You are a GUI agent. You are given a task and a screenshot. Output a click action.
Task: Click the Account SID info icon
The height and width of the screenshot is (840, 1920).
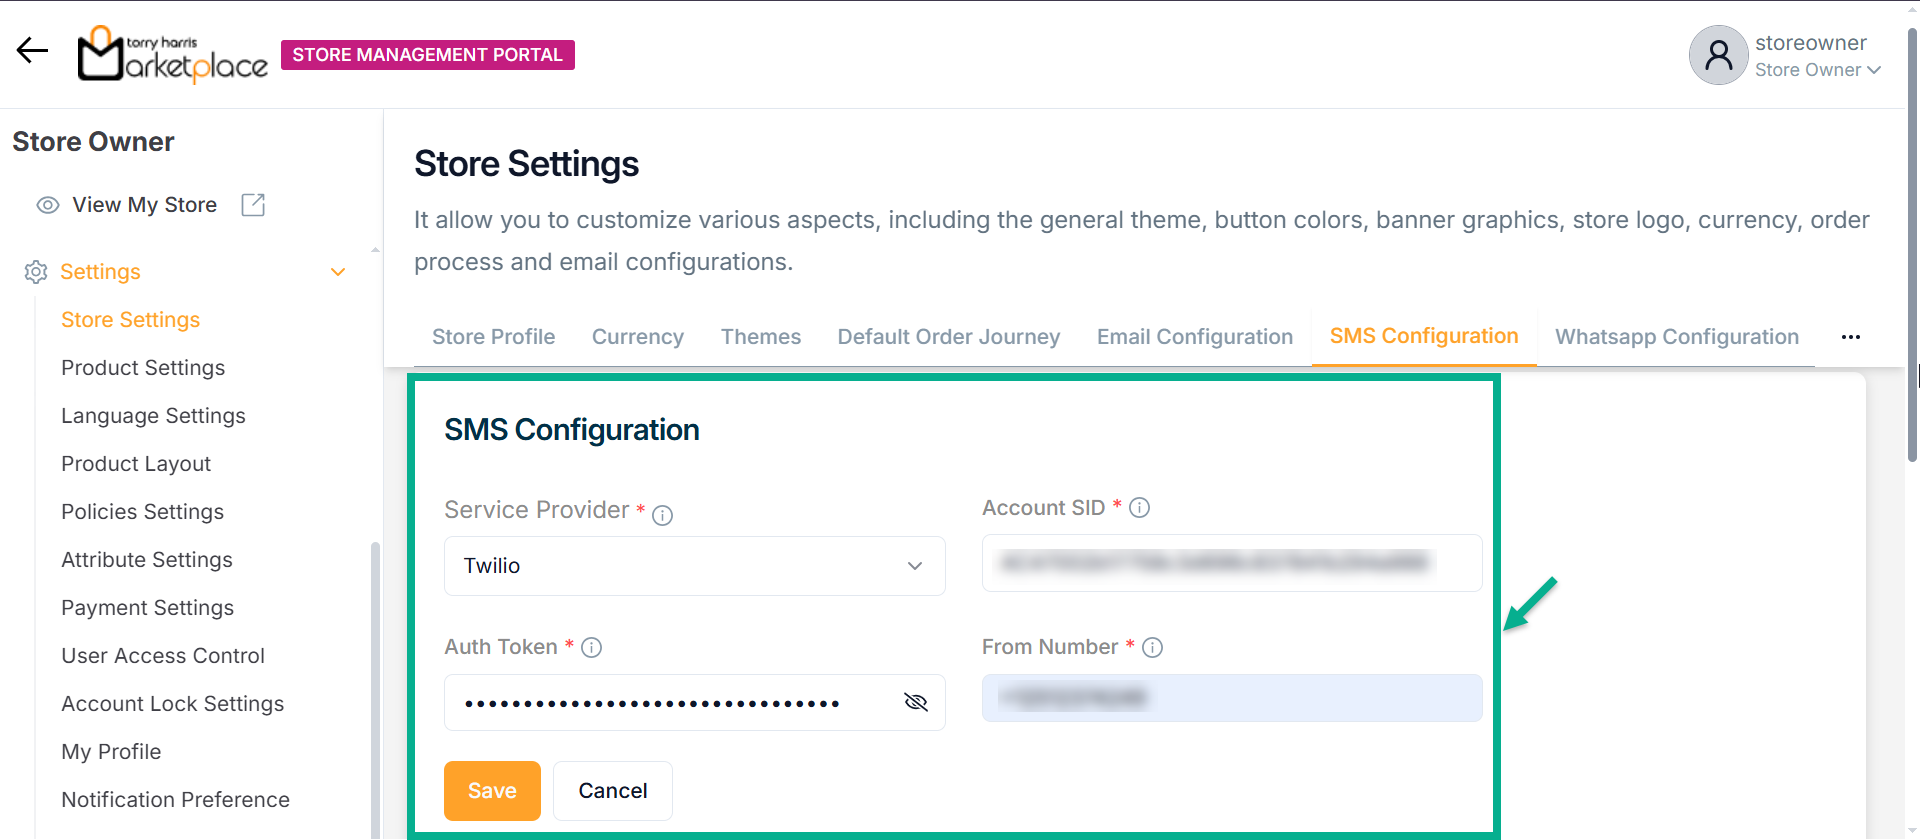point(1139,508)
